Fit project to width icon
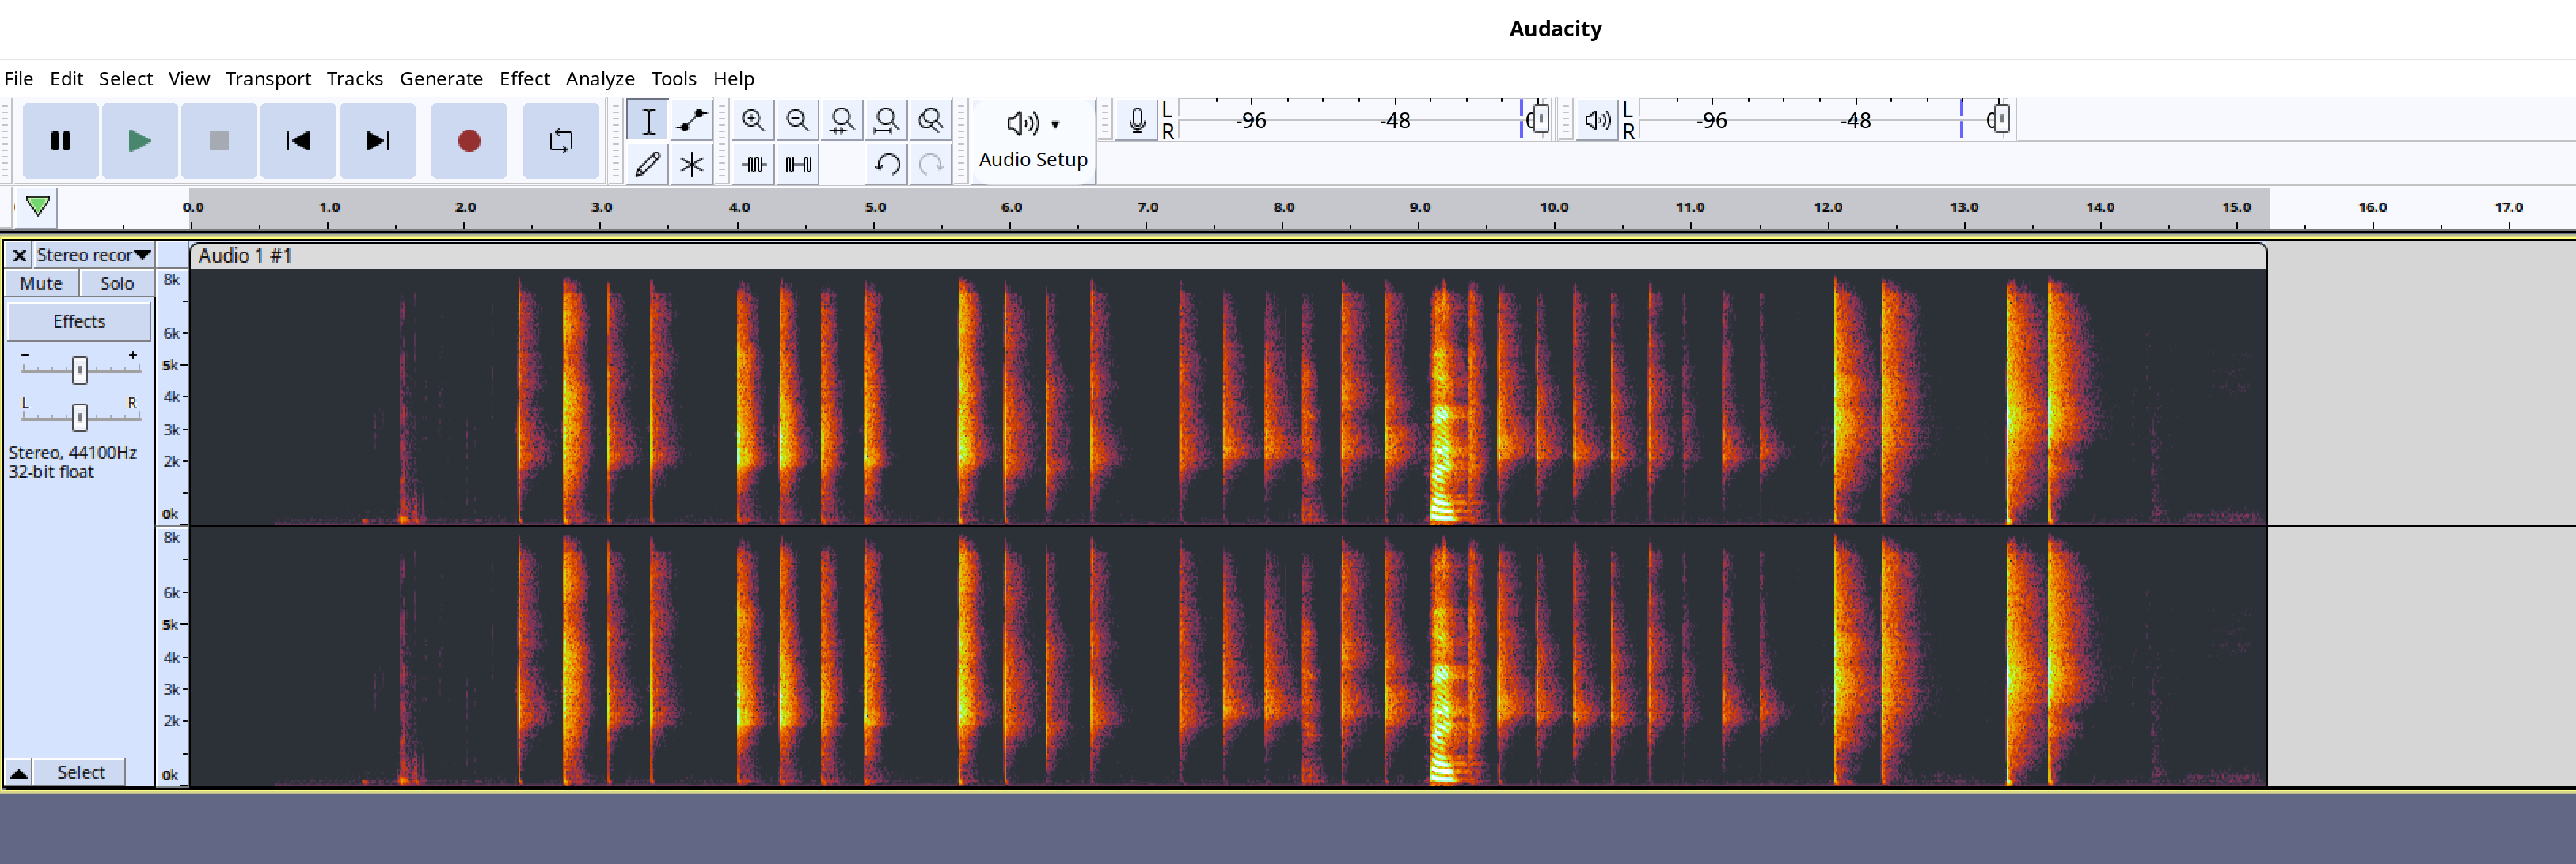Image resolution: width=2576 pixels, height=864 pixels. pos(886,121)
